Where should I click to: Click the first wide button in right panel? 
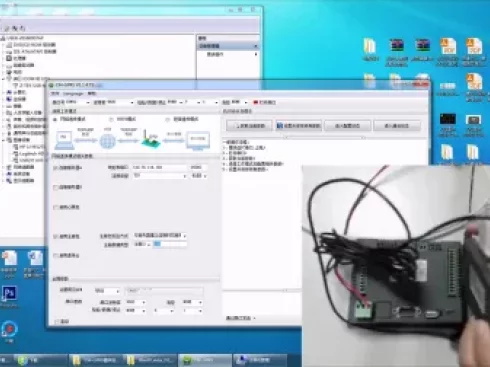click(x=249, y=126)
